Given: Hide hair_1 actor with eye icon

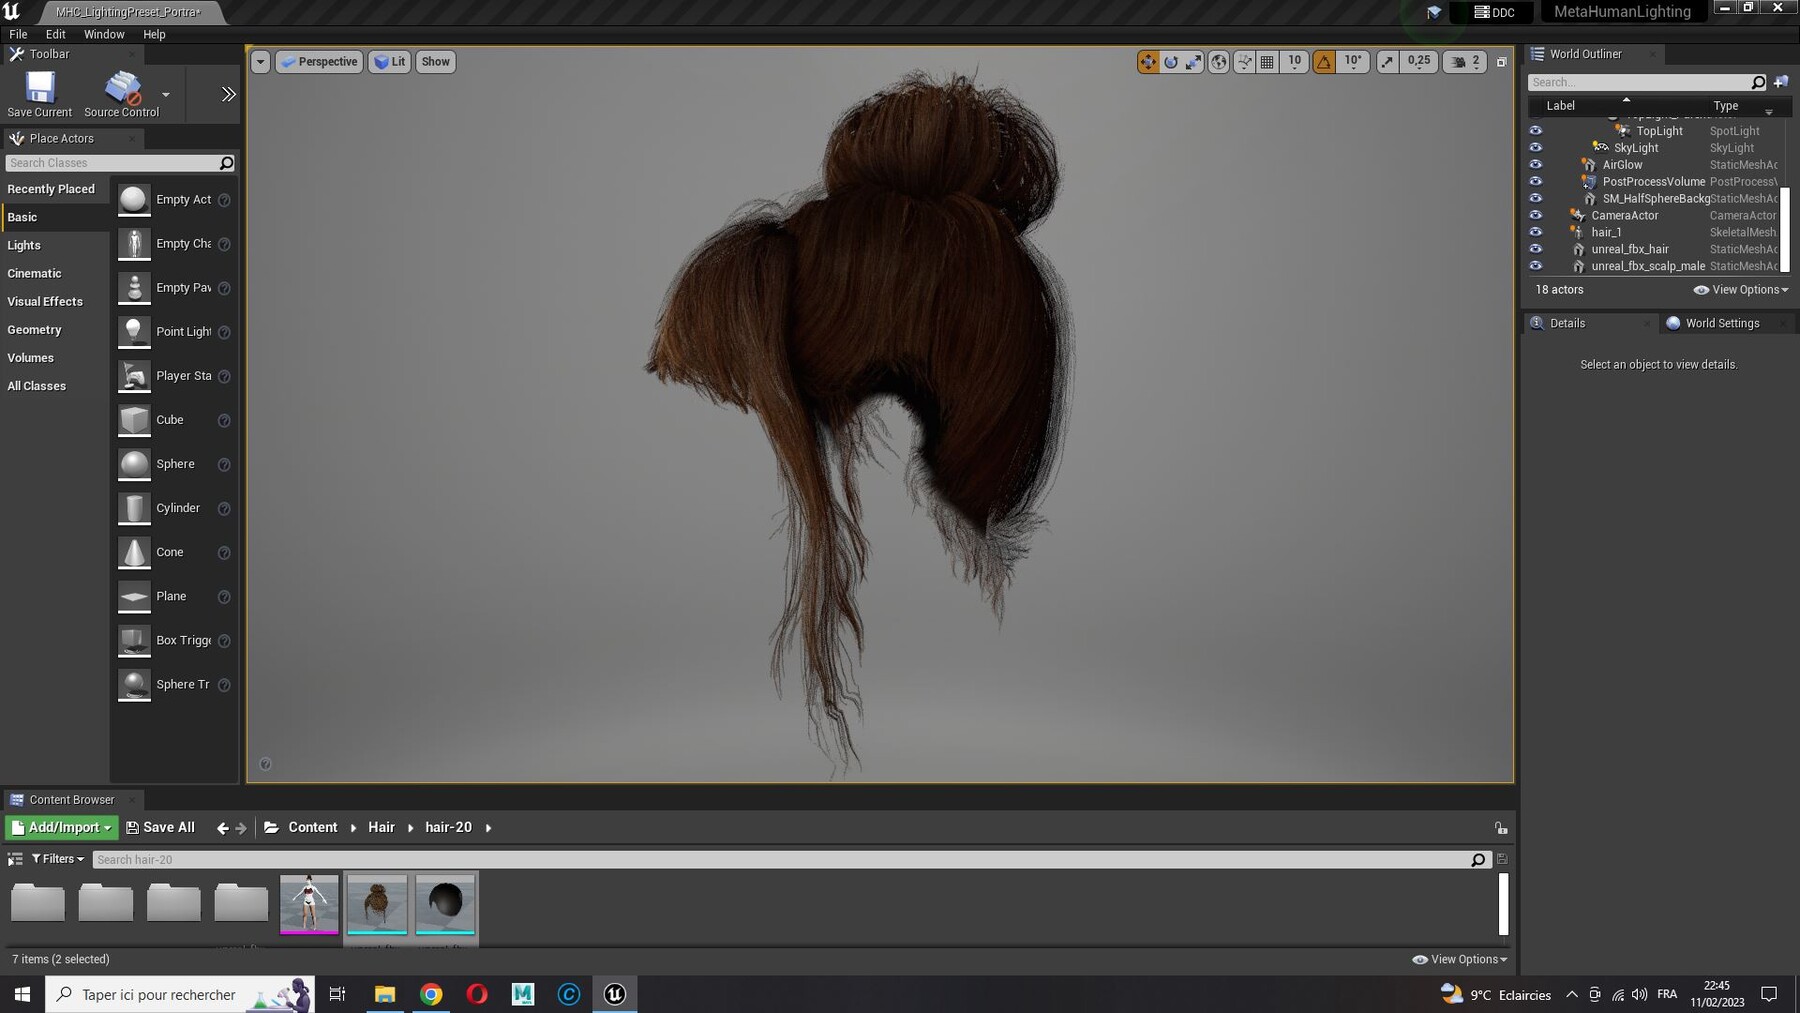Looking at the screenshot, I should click(1536, 232).
